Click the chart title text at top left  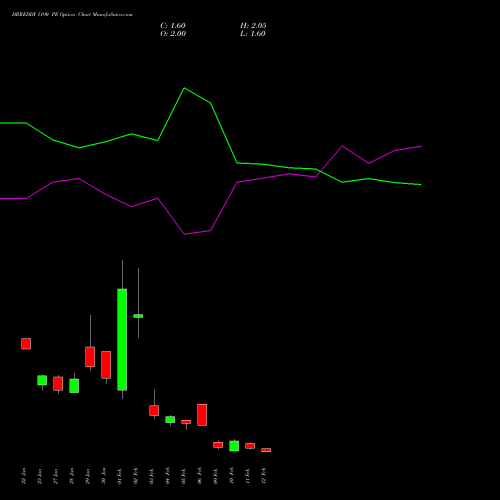tap(72, 15)
